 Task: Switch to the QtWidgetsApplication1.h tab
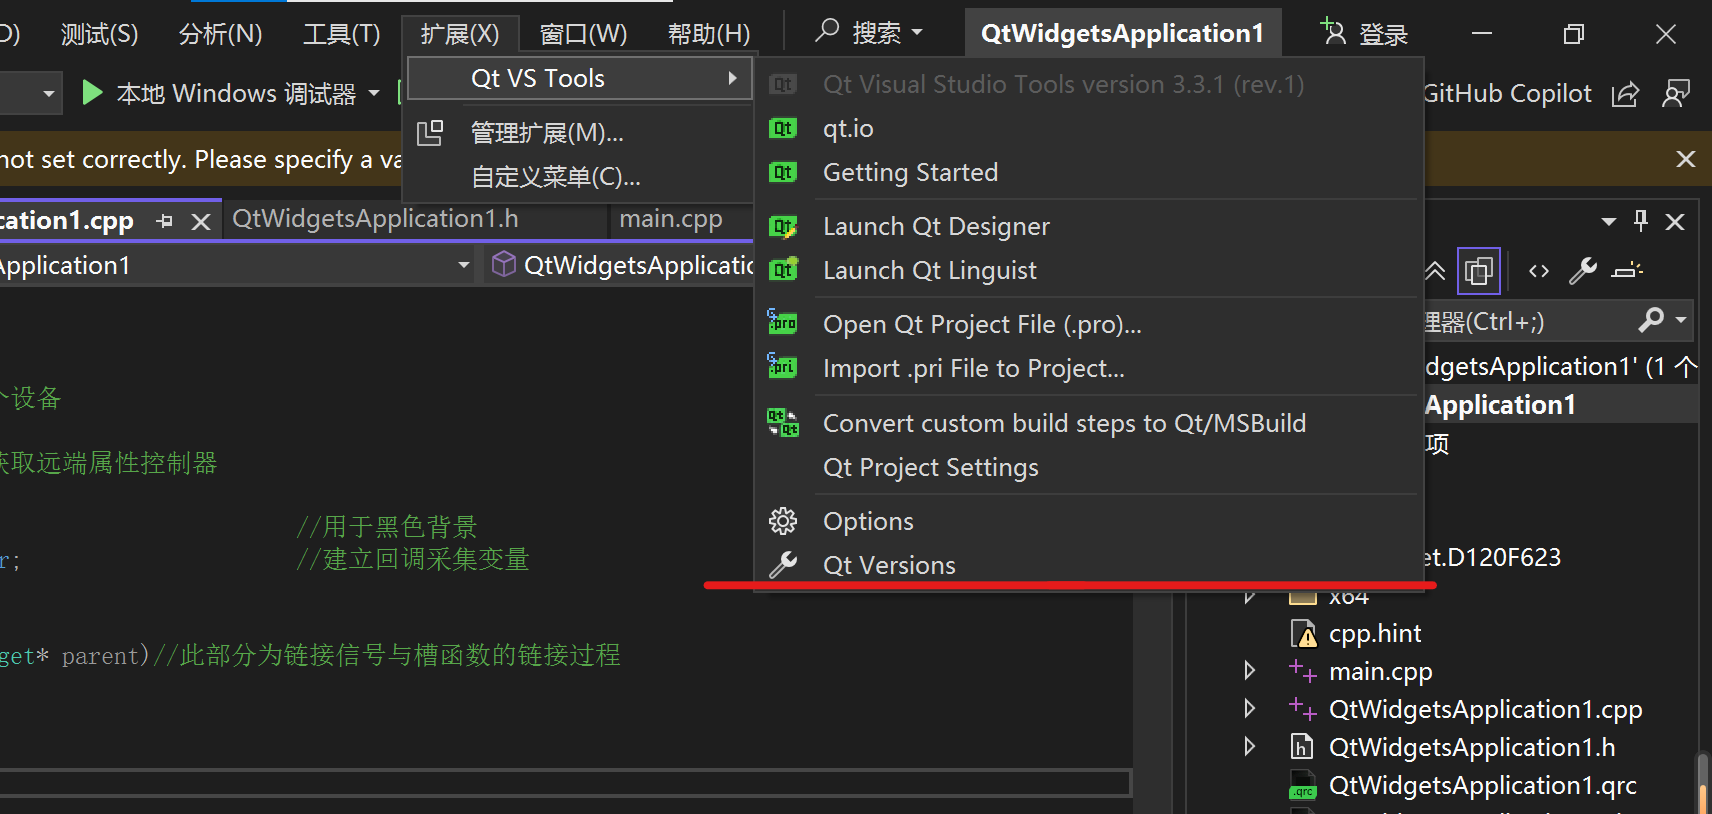tap(375, 219)
